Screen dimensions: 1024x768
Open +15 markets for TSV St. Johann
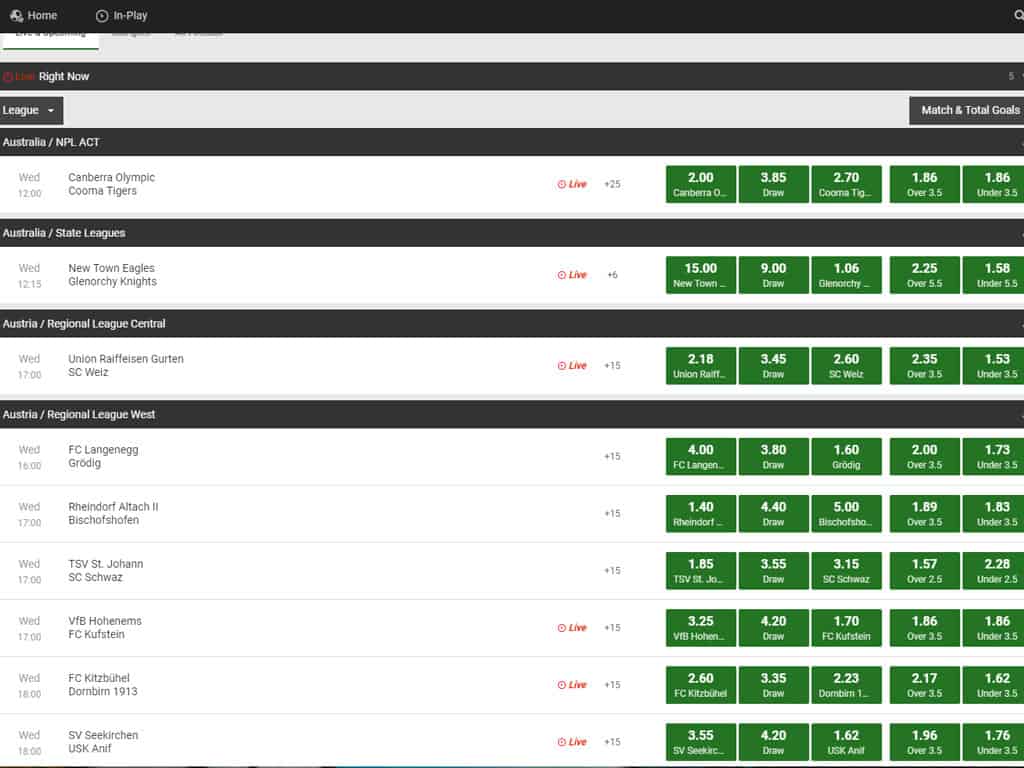[613, 571]
